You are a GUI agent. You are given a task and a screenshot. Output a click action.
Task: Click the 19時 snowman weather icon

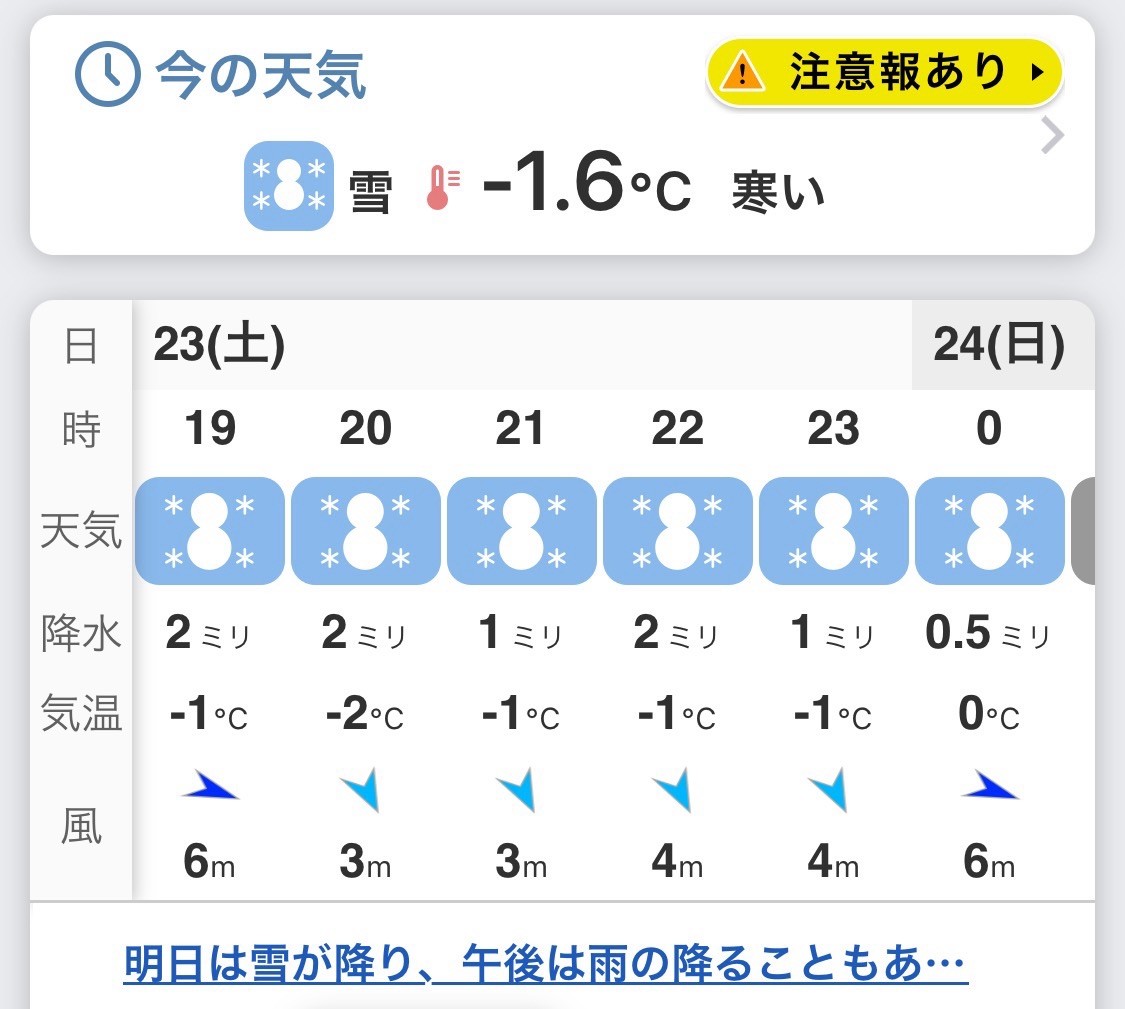coord(210,530)
